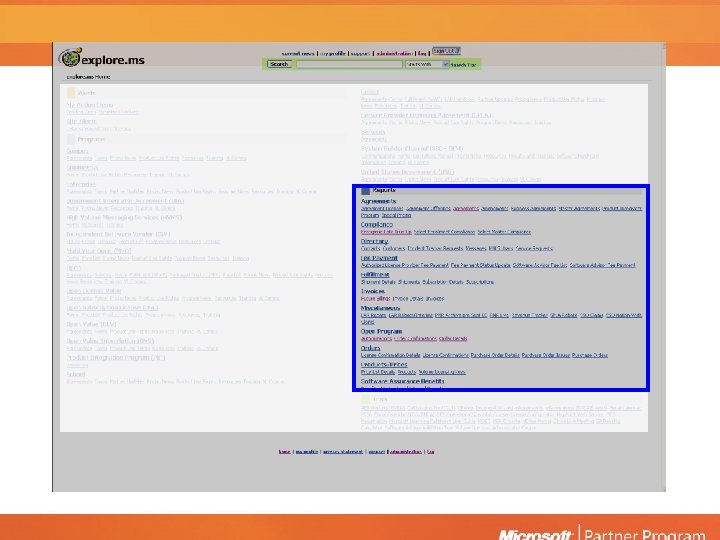Click the Reports section icon
The width and height of the screenshot is (720, 540).
pos(366,191)
